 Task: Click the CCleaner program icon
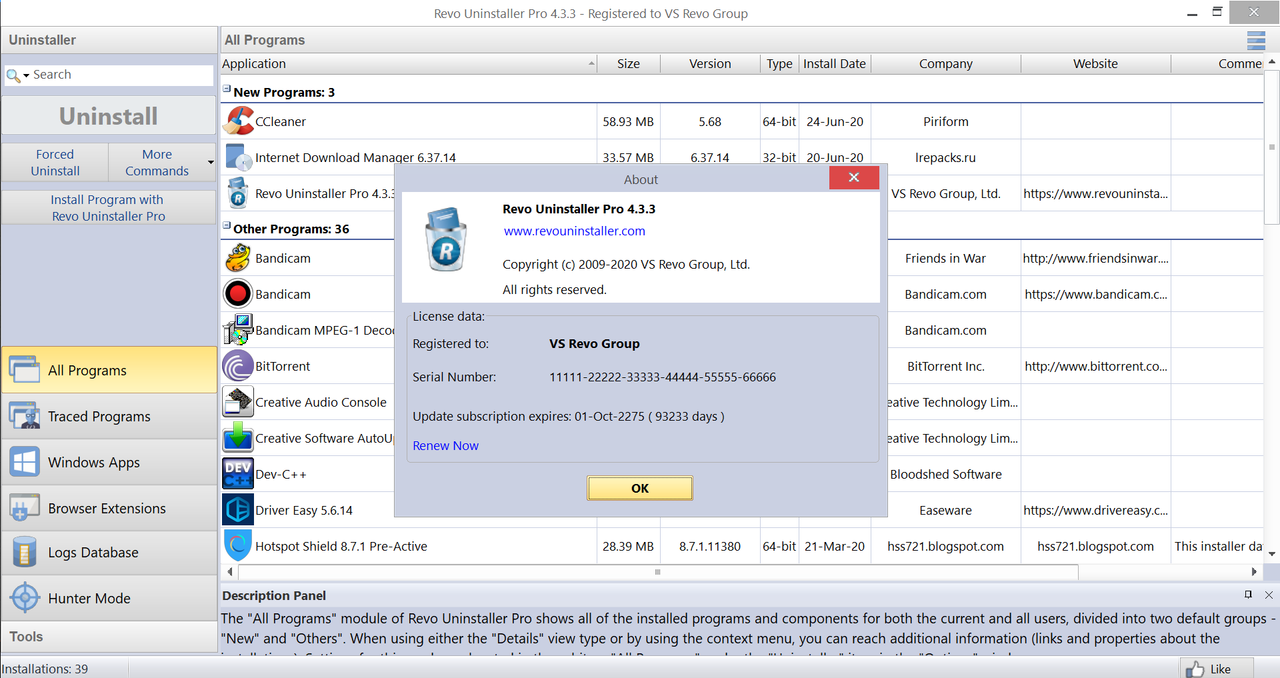coord(238,121)
